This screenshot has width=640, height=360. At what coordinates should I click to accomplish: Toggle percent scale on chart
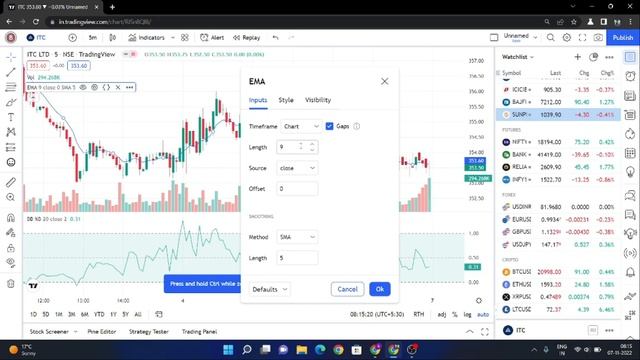455,314
